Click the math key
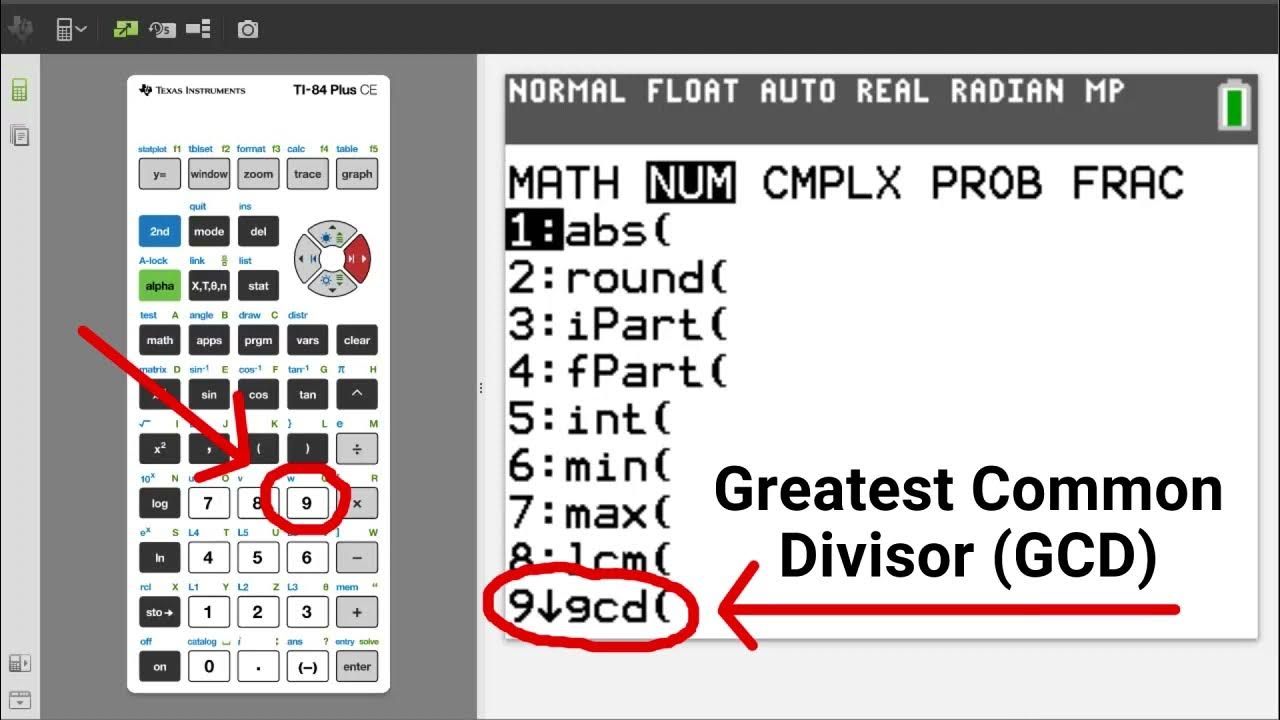Viewport: 1280px width, 720px height. (x=160, y=340)
